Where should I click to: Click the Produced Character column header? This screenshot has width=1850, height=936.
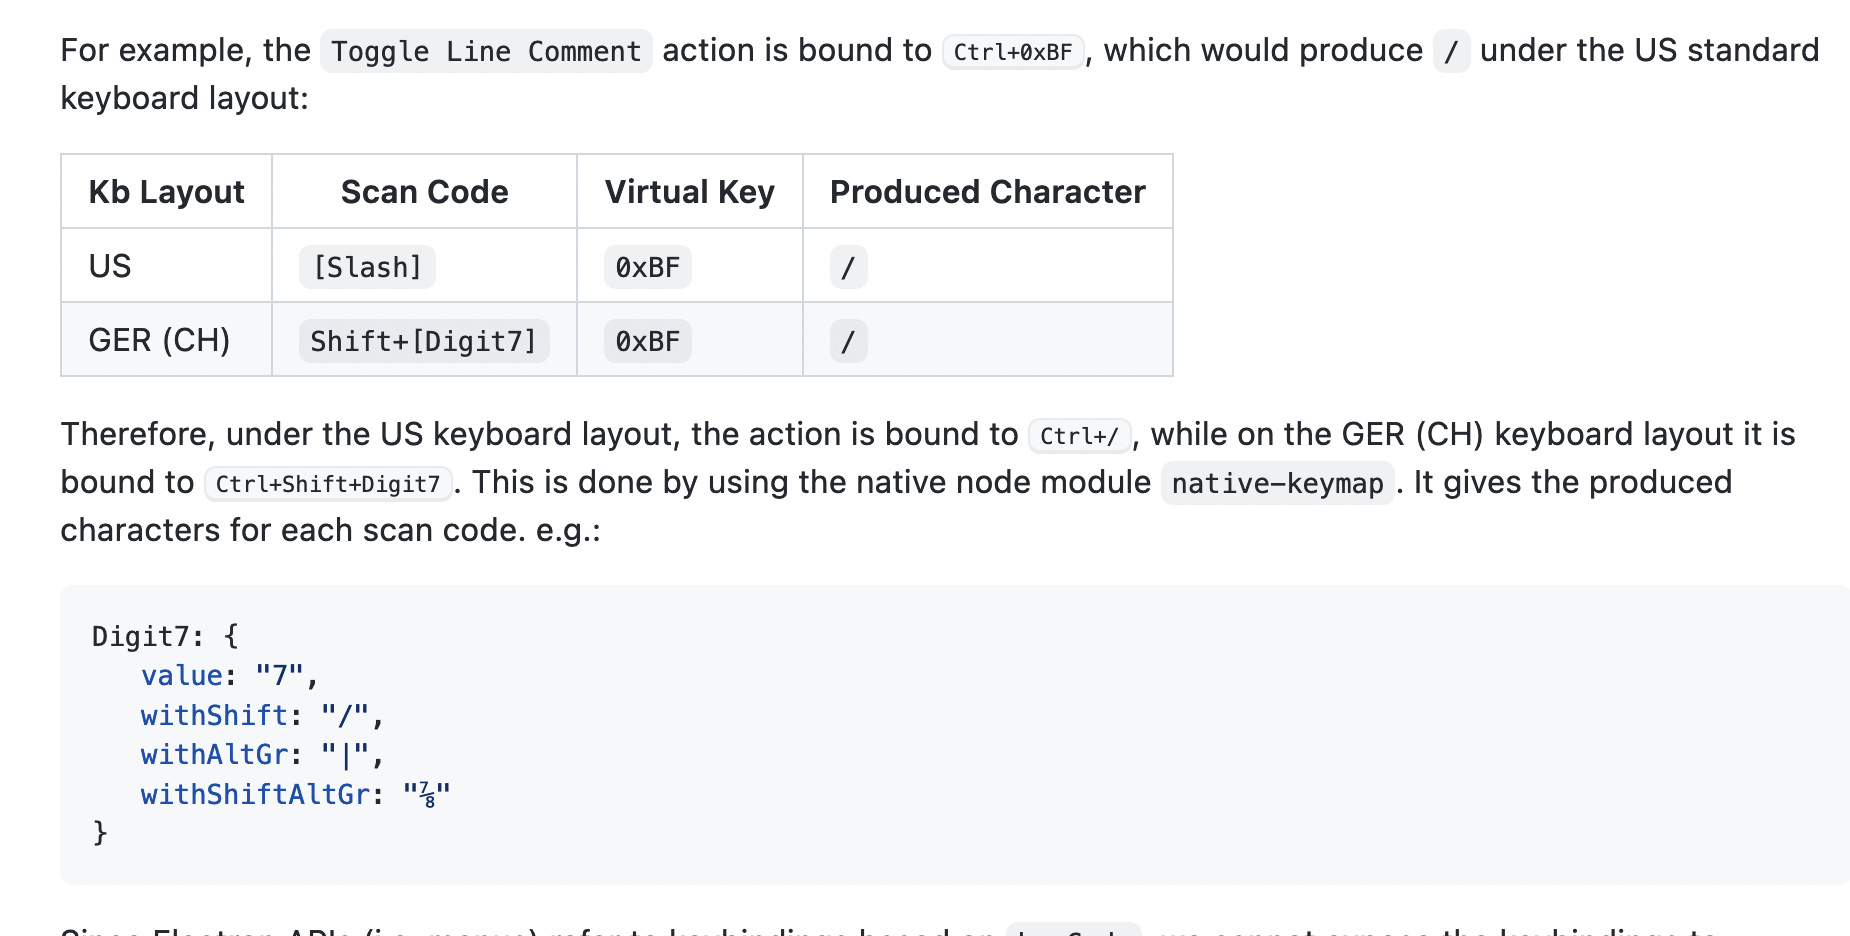988,191
